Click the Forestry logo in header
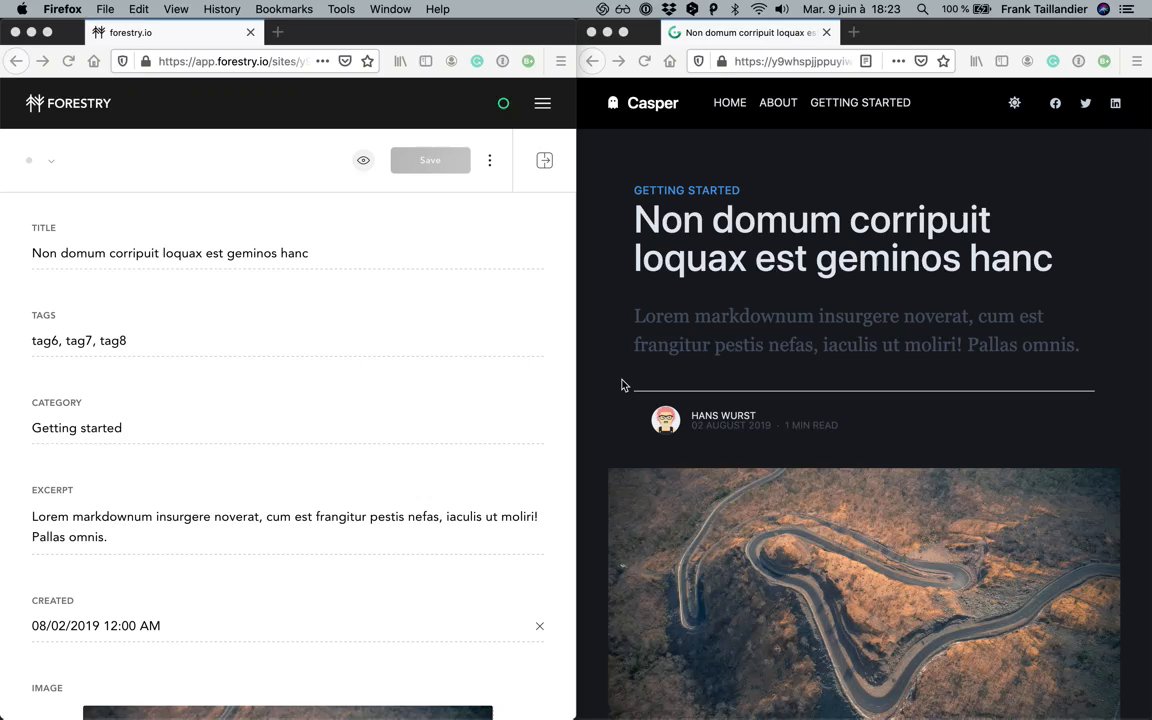Image resolution: width=1152 pixels, height=720 pixels. pyautogui.click(x=68, y=103)
